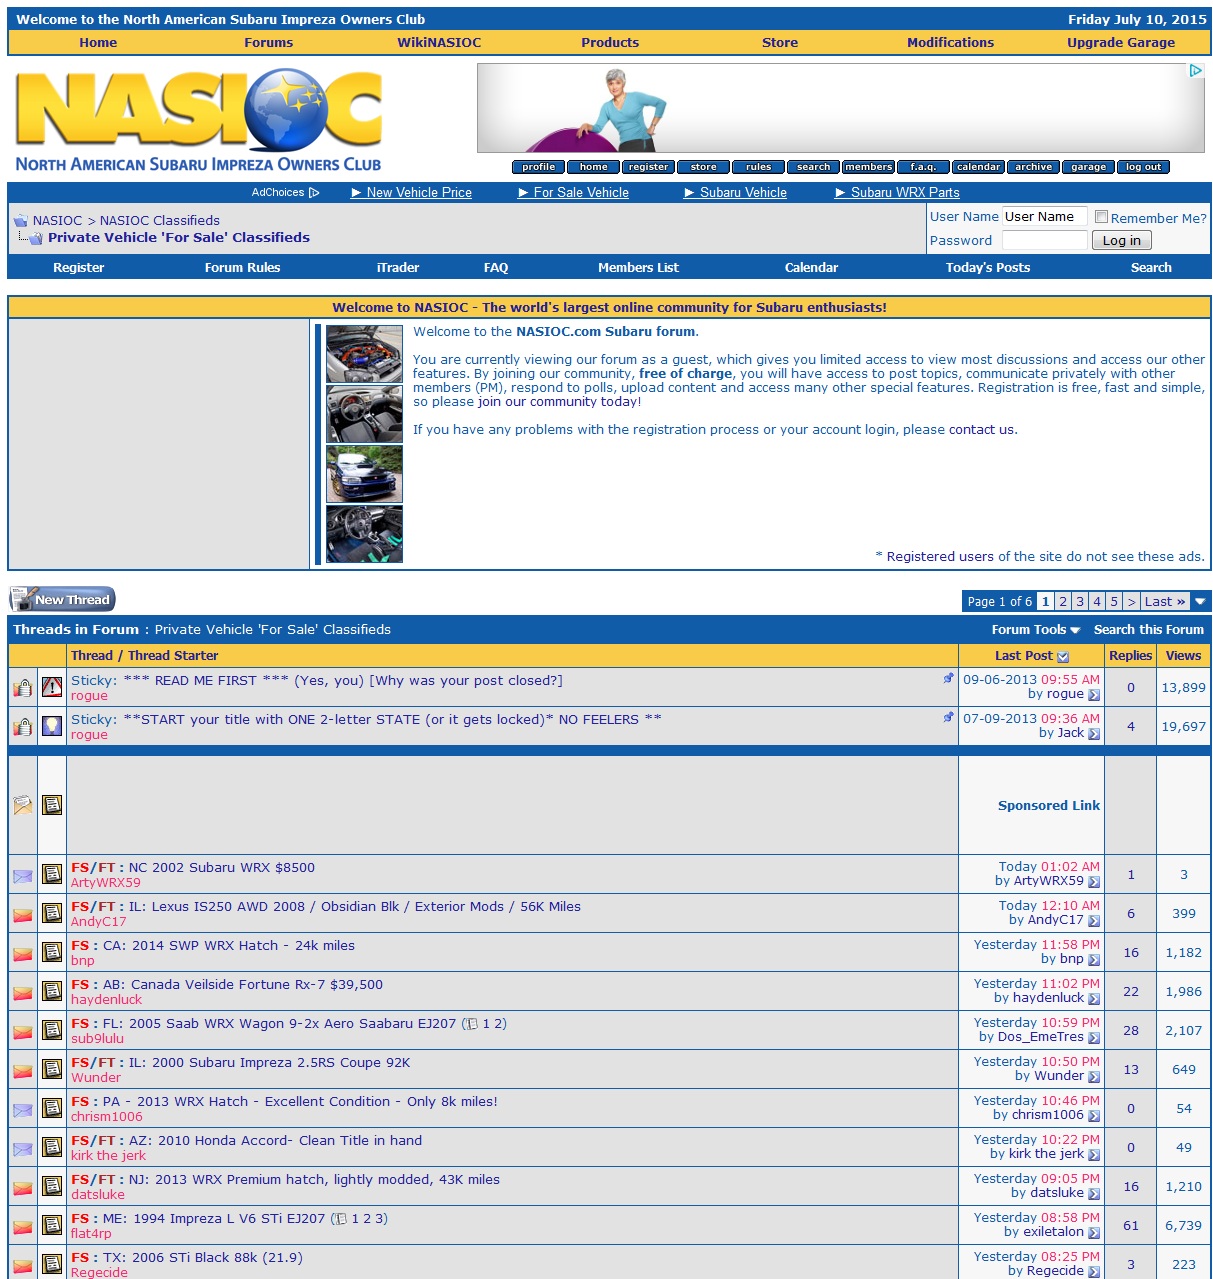Open Today's Posts link
1213x1279 pixels.
987,267
